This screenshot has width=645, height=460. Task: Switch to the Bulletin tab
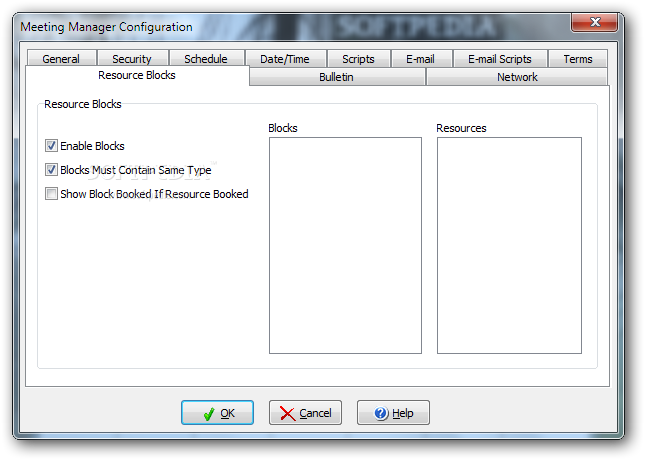[336, 77]
